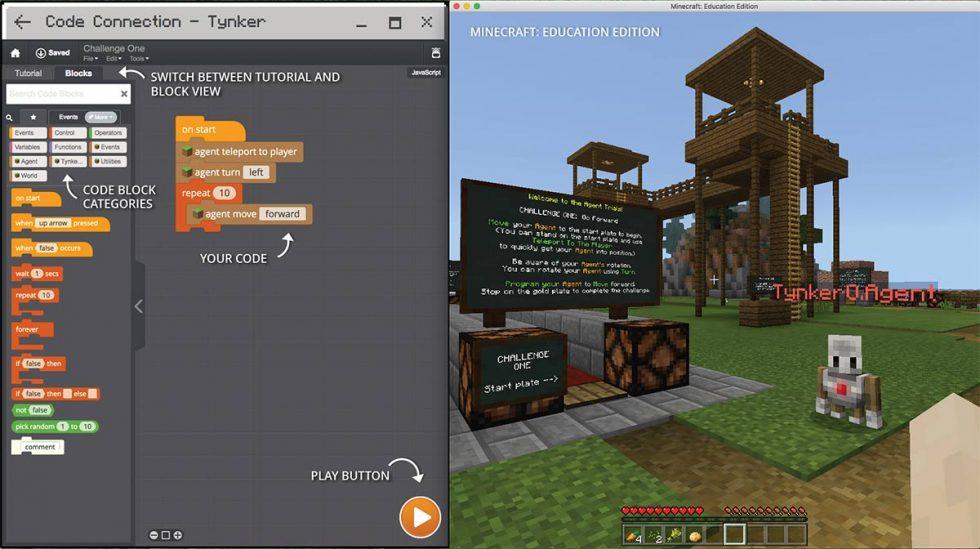Reset workspace zoom with square icon
Viewport: 980px width, 549px height.
tap(166, 535)
